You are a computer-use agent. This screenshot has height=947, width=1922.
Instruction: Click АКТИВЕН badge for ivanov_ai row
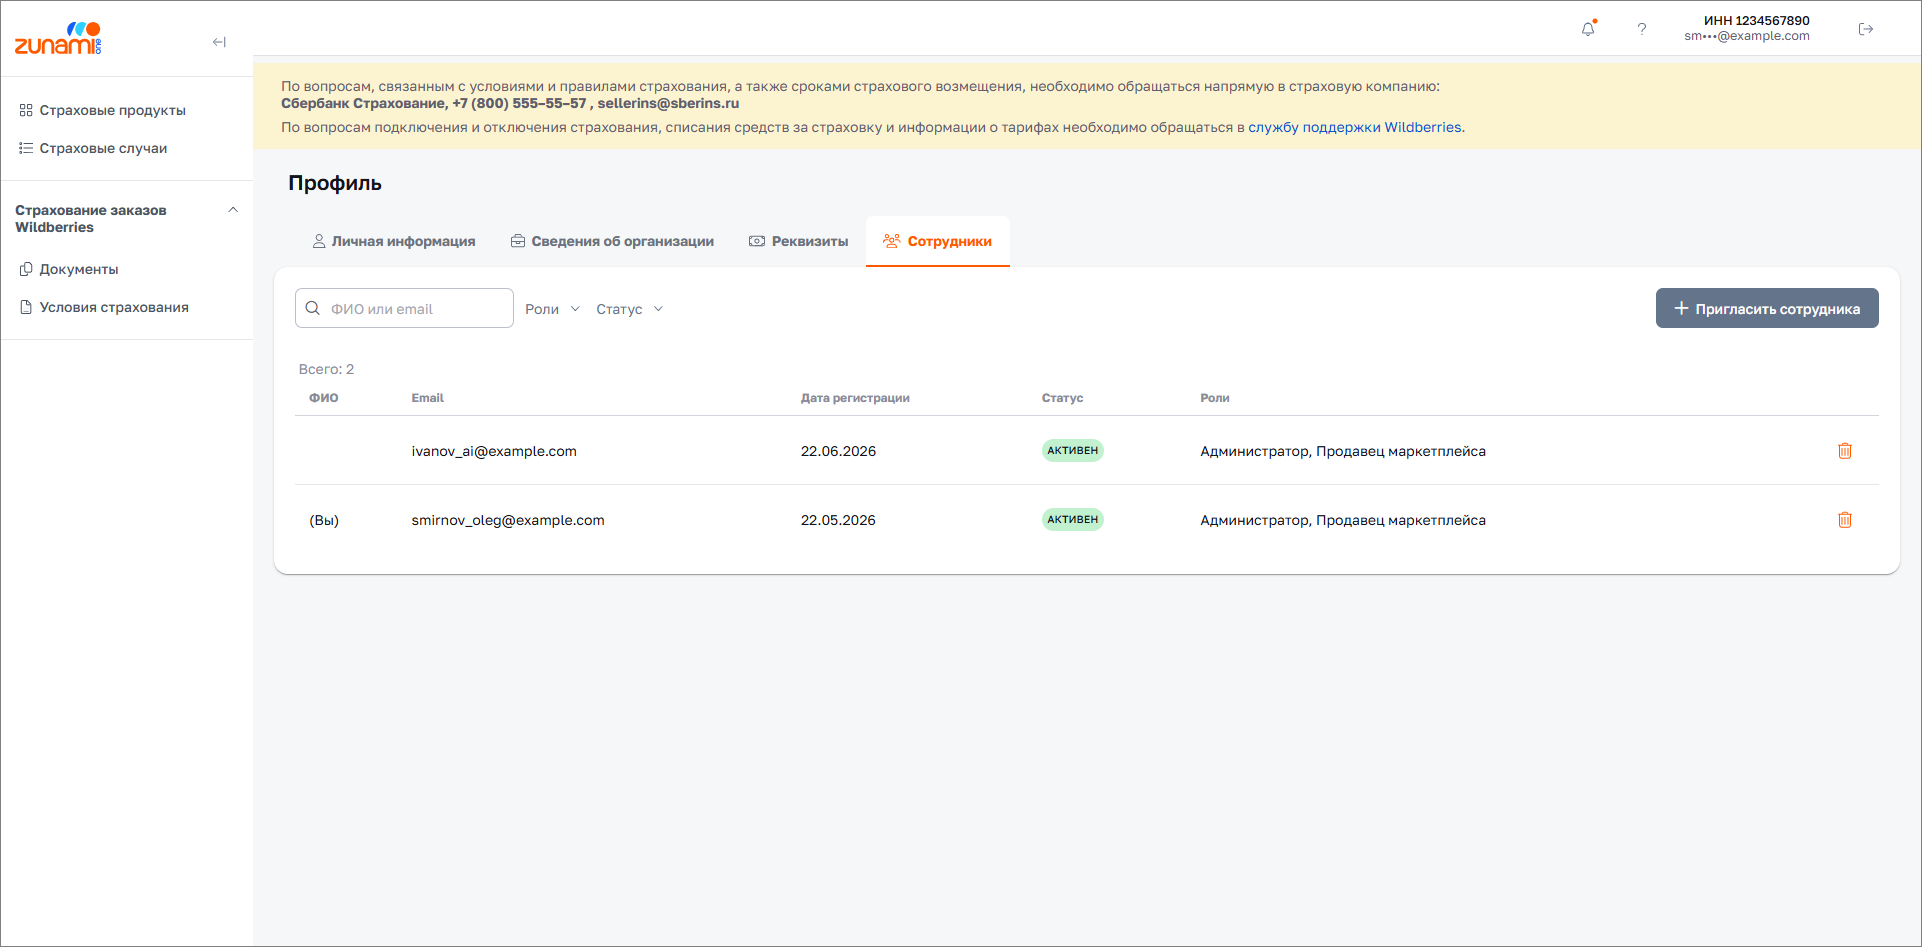[x=1072, y=450]
